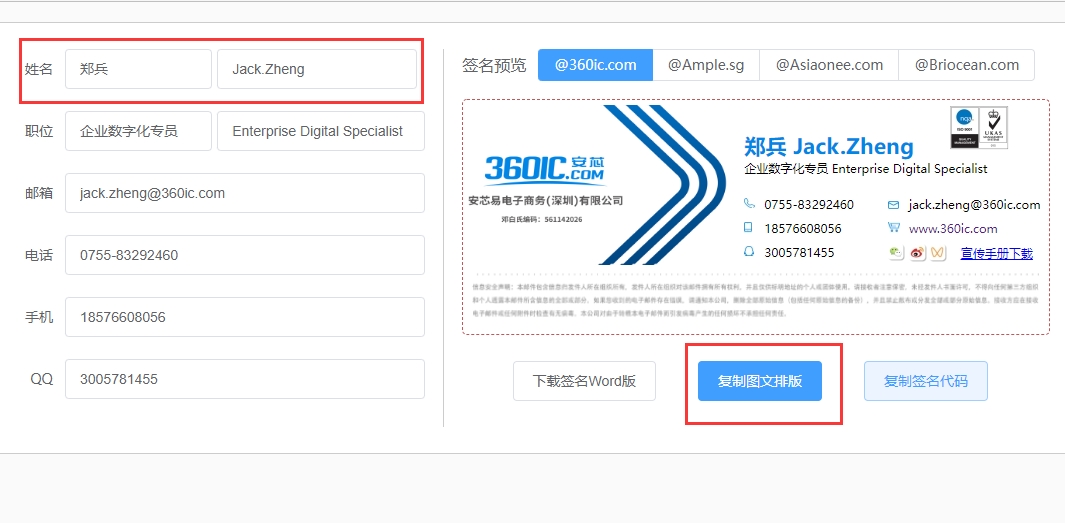Select the @Ample.sg signature tab
Screen dimensions: 1065x523
point(706,65)
